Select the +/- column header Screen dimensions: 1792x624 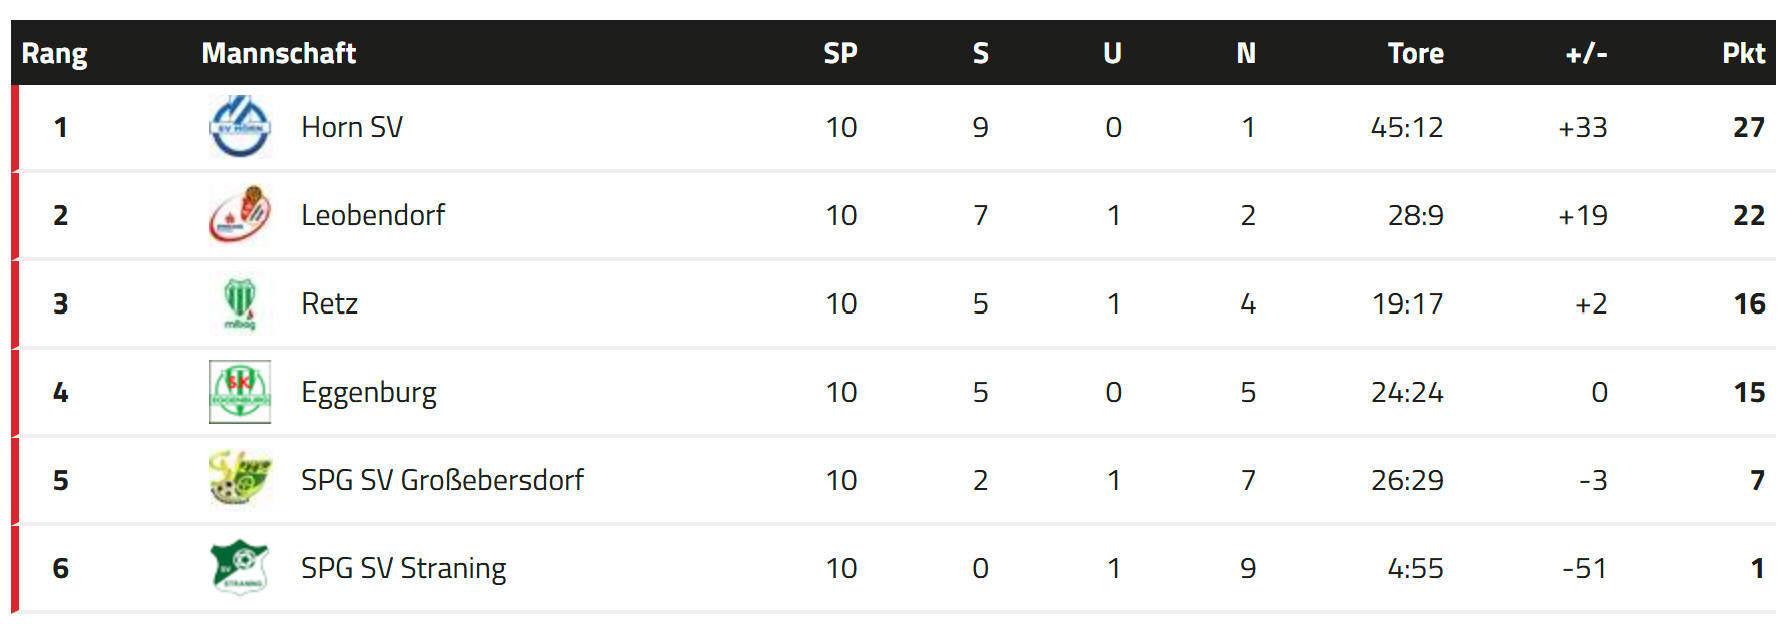pyautogui.click(x=1586, y=53)
